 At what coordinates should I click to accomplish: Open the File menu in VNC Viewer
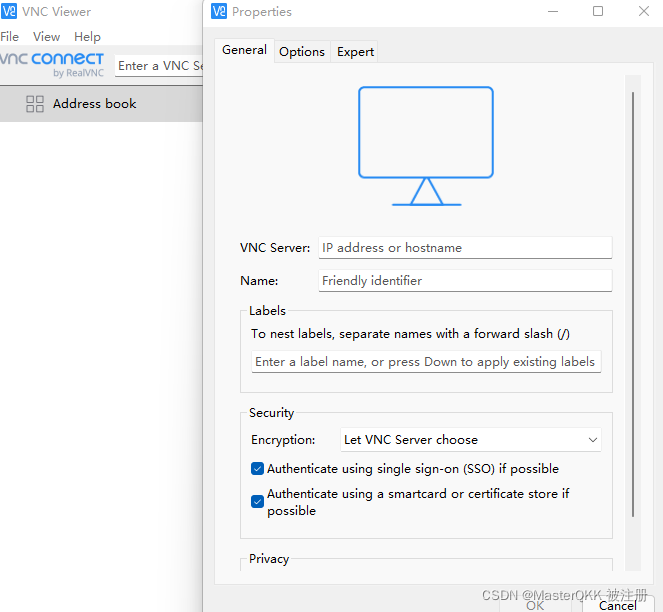click(10, 37)
